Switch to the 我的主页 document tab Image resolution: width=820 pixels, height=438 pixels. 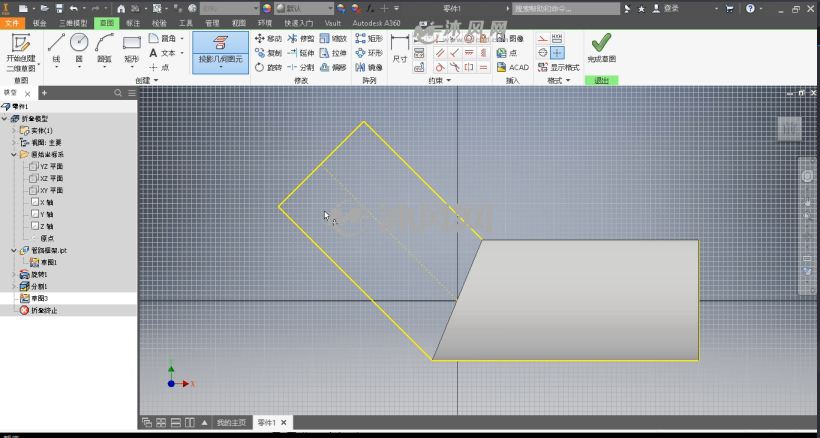(x=231, y=422)
